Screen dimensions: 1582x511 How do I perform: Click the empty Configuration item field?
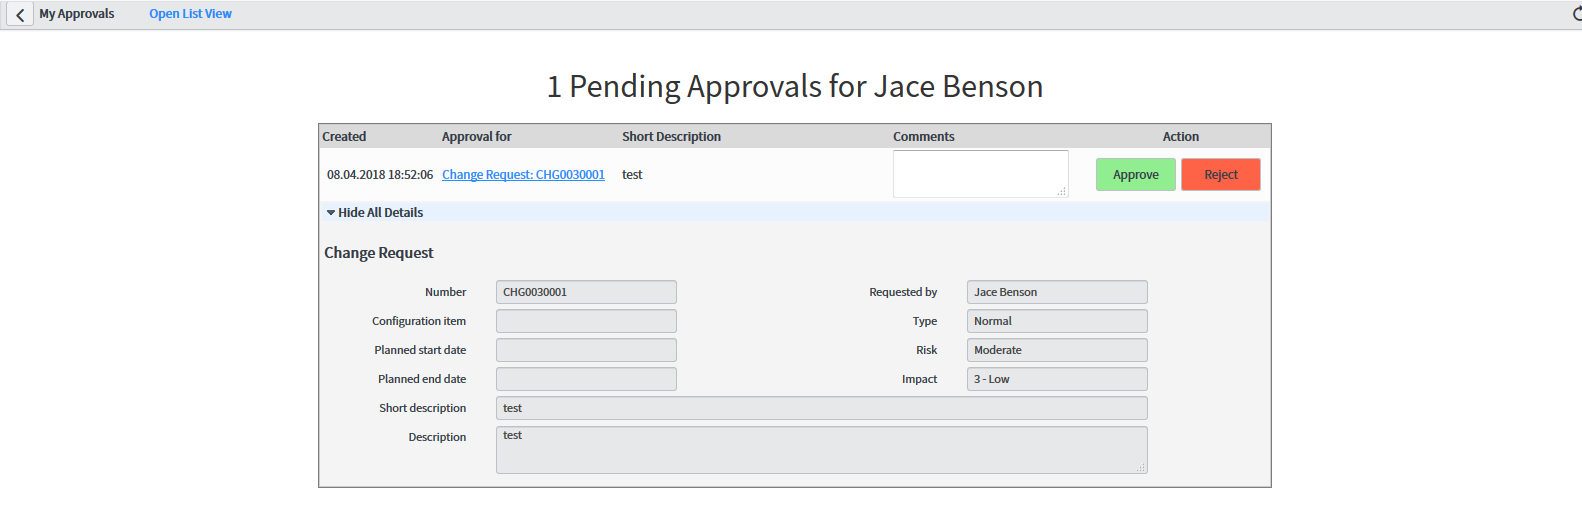click(x=586, y=321)
